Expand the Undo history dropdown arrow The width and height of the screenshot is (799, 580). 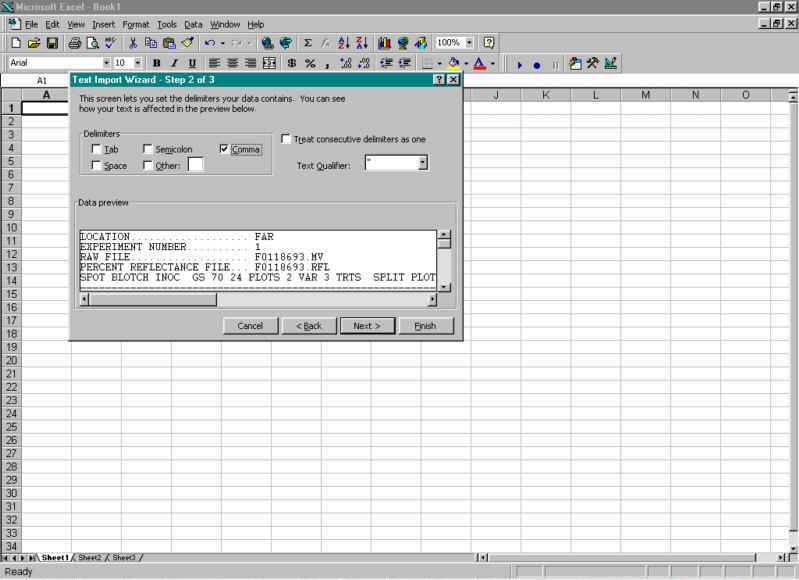pyautogui.click(x=222, y=43)
